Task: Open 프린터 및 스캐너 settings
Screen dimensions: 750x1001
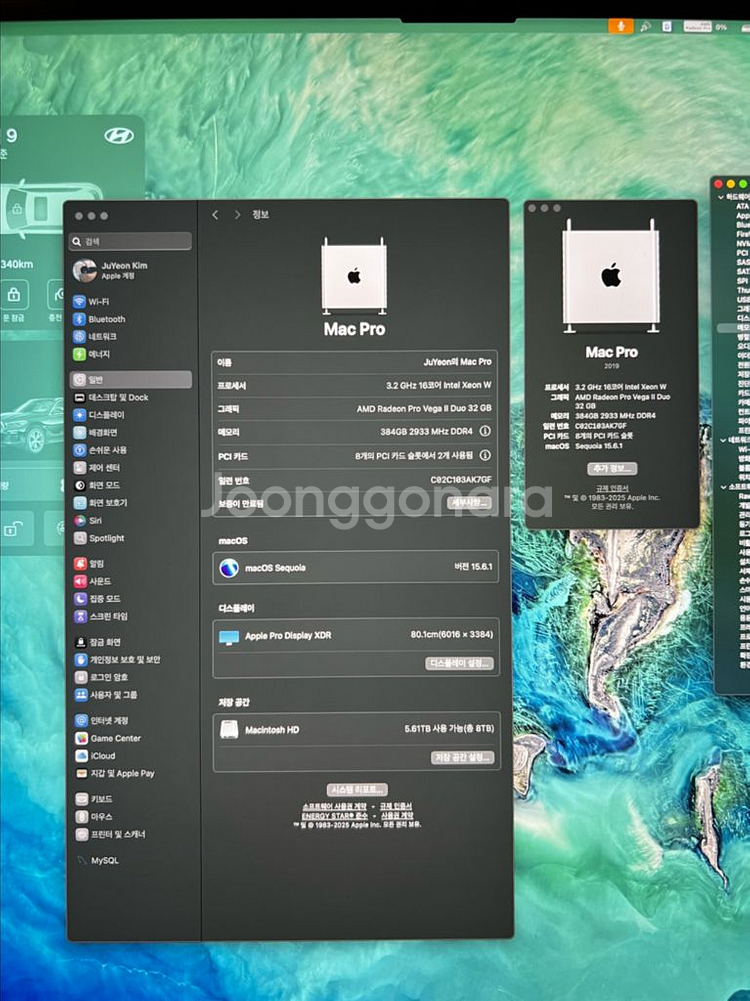Action: 131,834
